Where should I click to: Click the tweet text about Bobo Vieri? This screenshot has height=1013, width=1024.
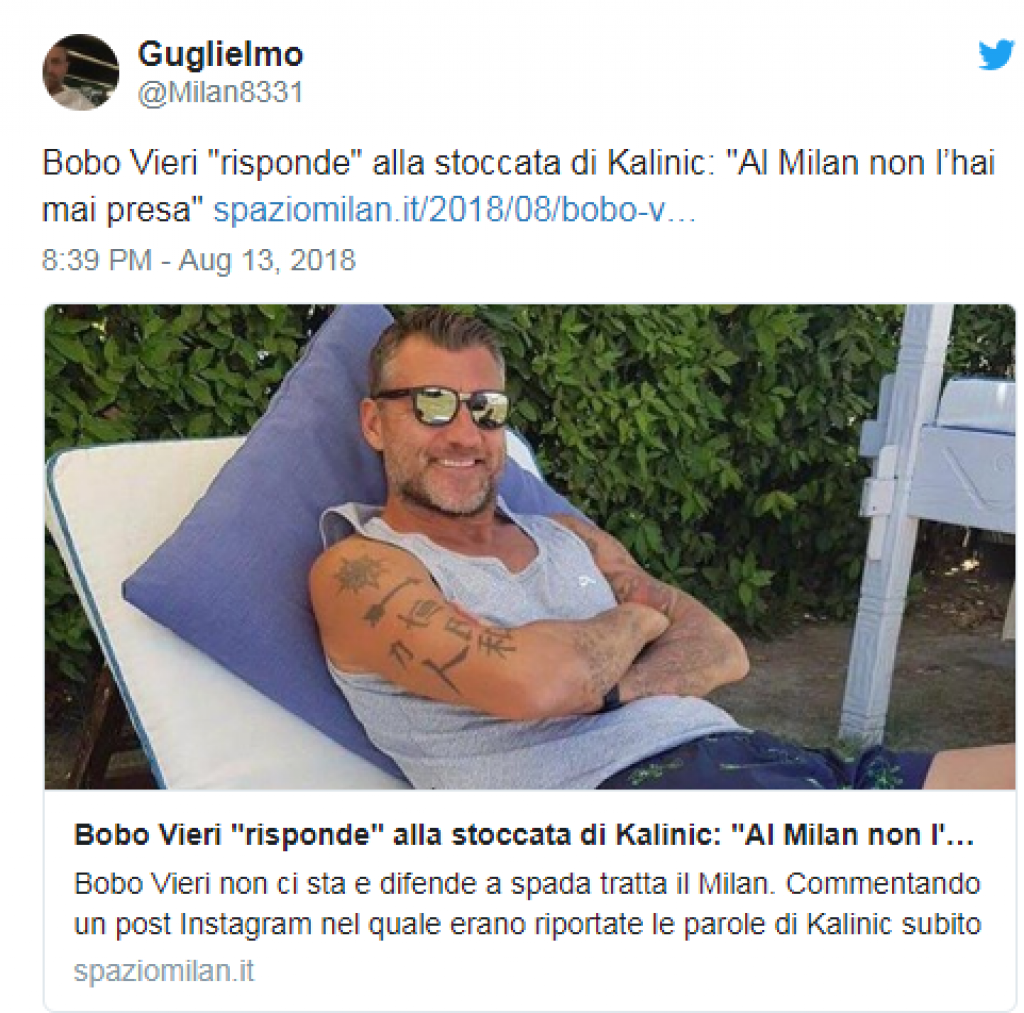point(518,186)
